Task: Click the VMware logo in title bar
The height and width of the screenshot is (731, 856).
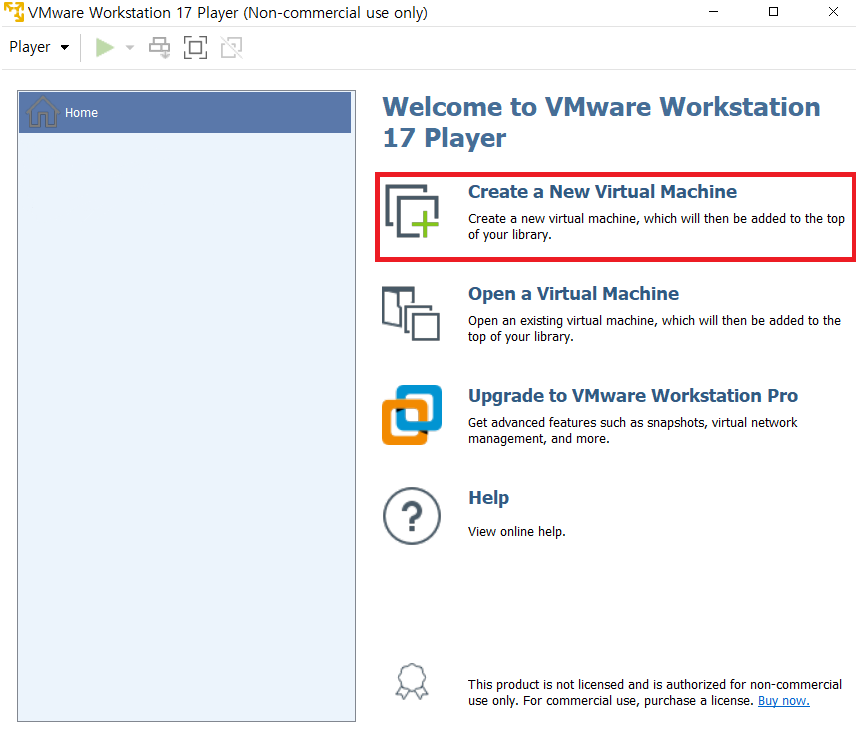Action: click(14, 12)
